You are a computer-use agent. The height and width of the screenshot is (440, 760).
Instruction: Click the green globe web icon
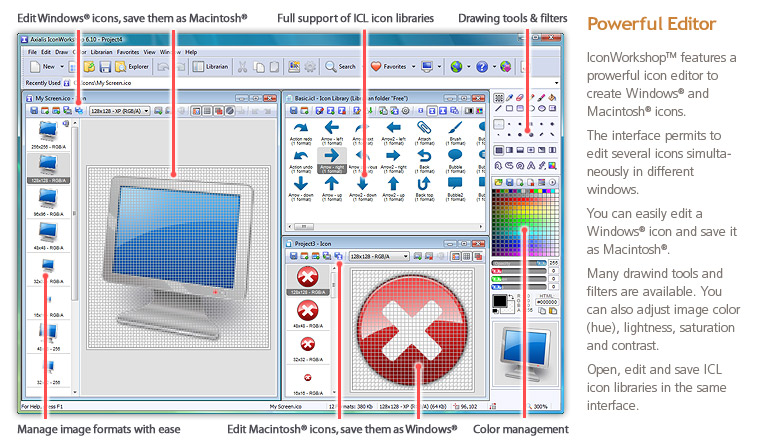click(456, 67)
